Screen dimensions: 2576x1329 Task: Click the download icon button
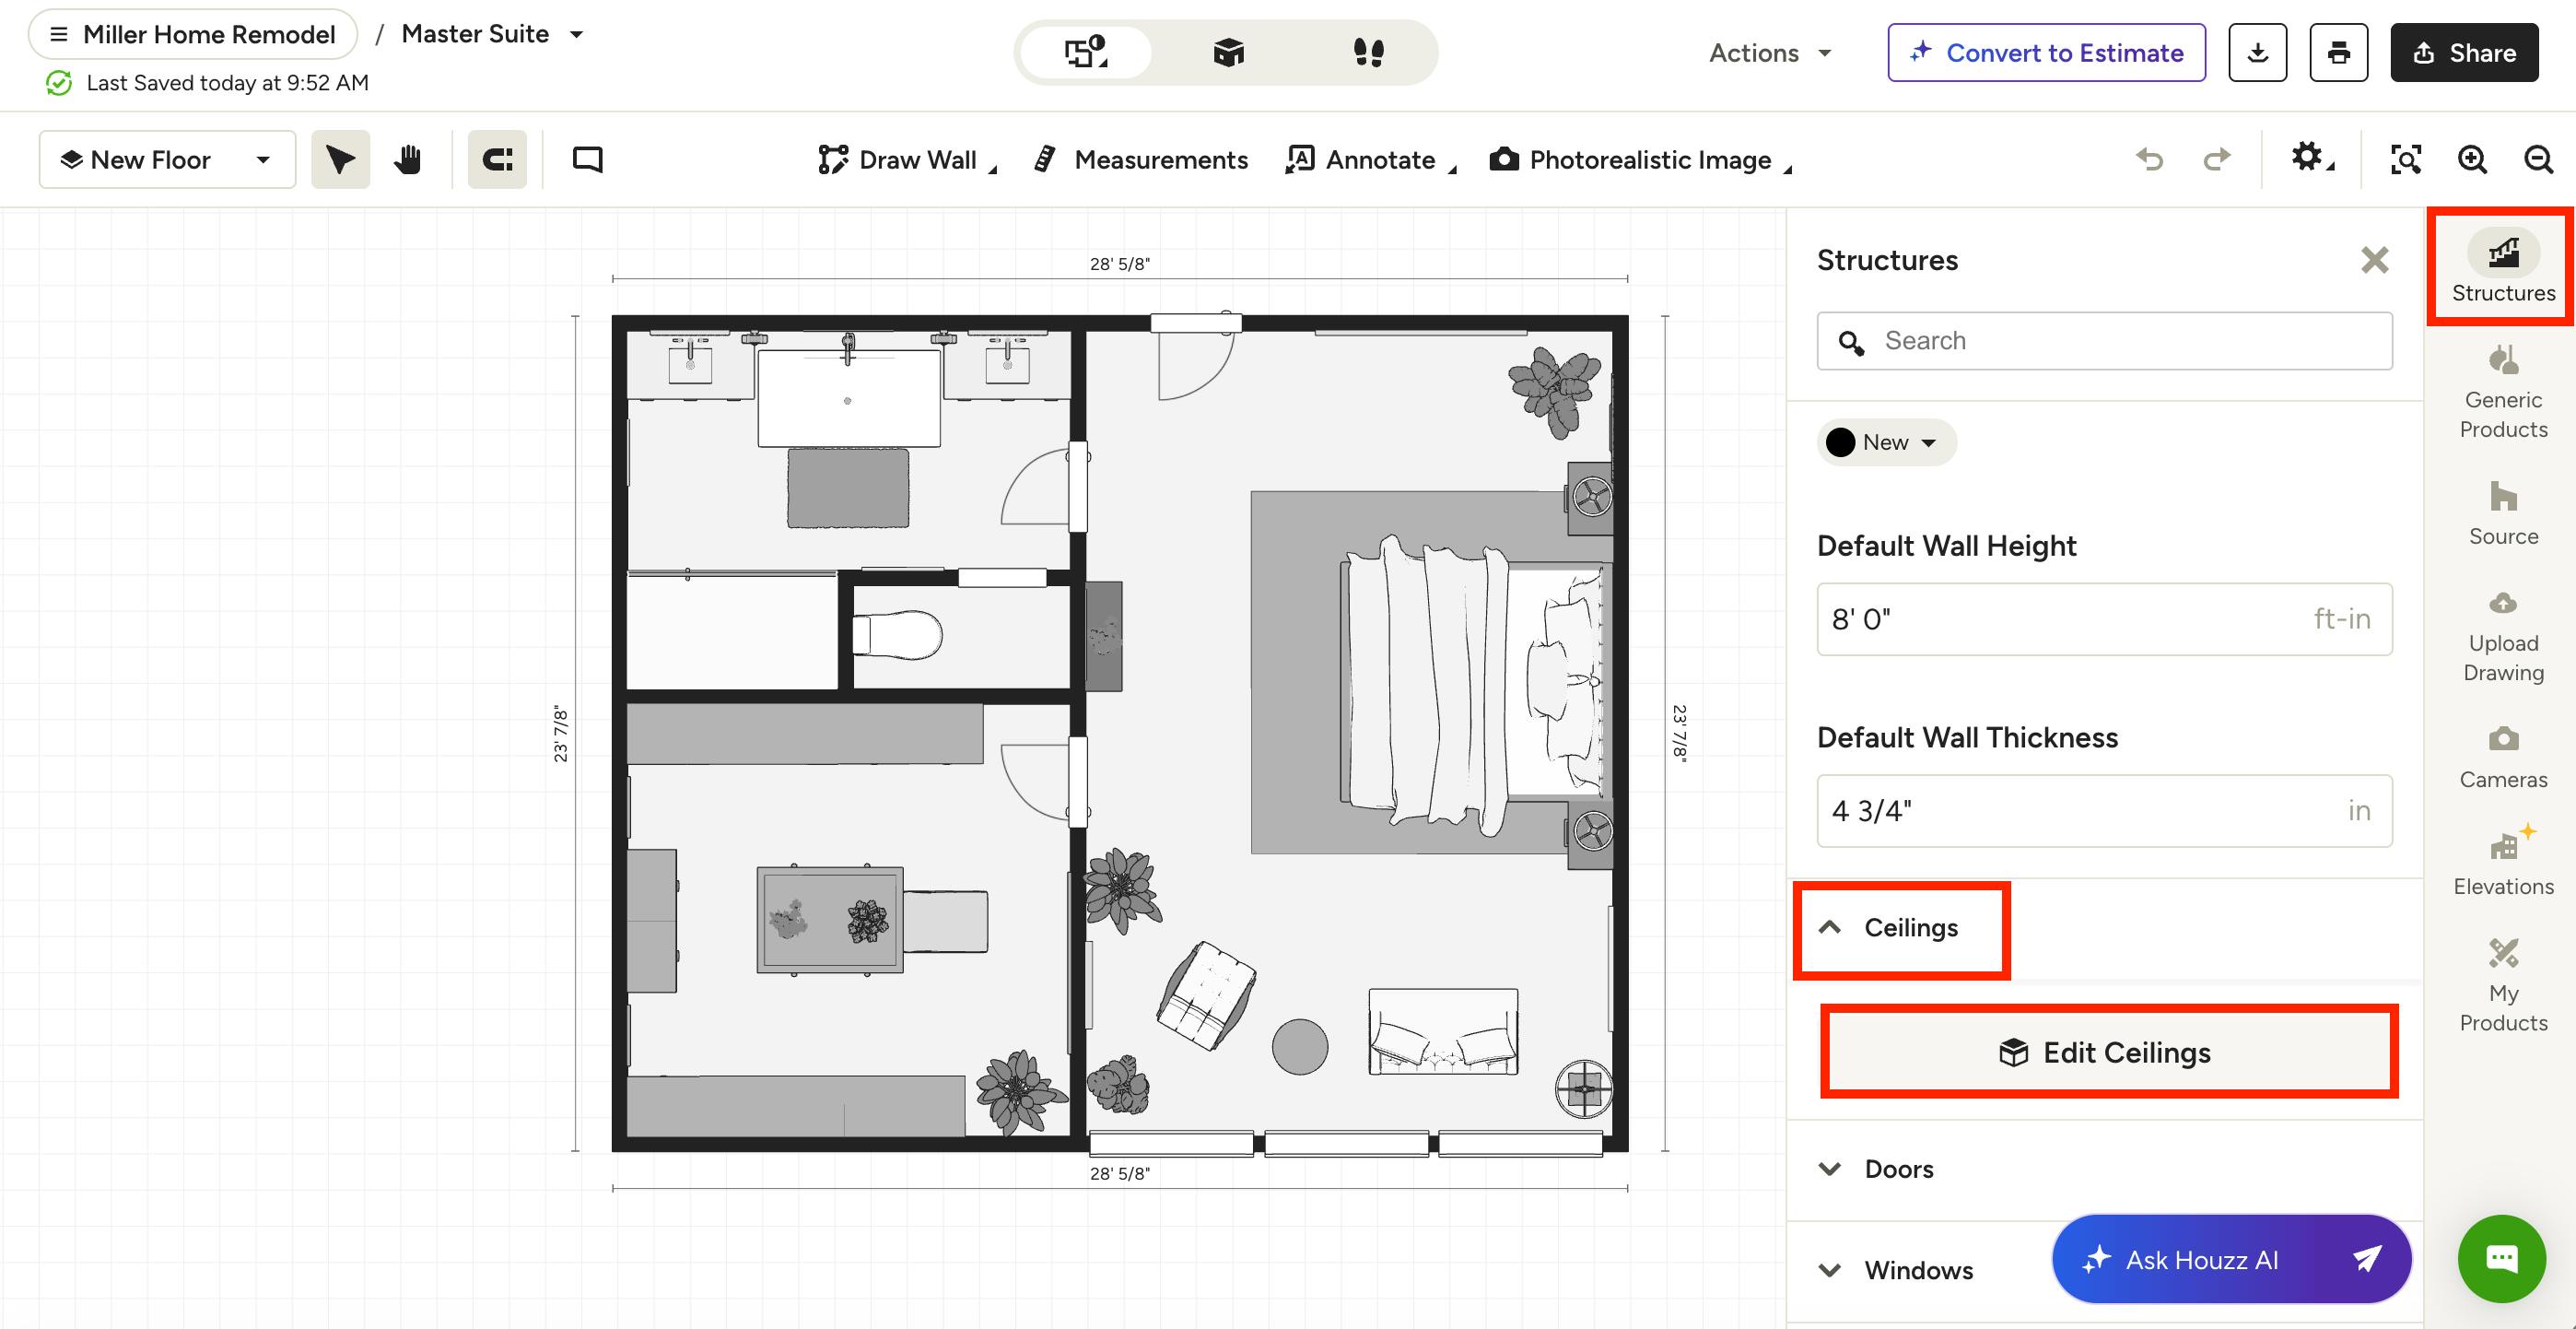(x=2257, y=53)
